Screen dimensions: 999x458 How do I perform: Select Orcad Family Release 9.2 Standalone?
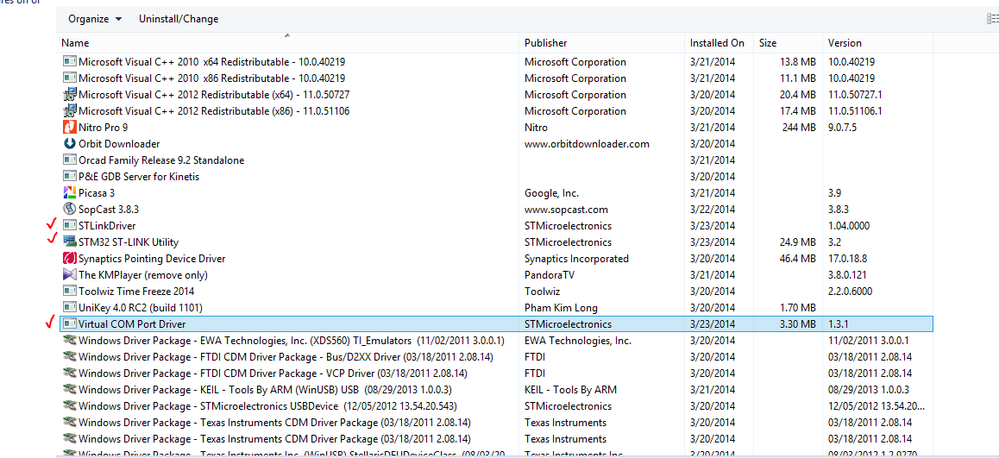(161, 161)
